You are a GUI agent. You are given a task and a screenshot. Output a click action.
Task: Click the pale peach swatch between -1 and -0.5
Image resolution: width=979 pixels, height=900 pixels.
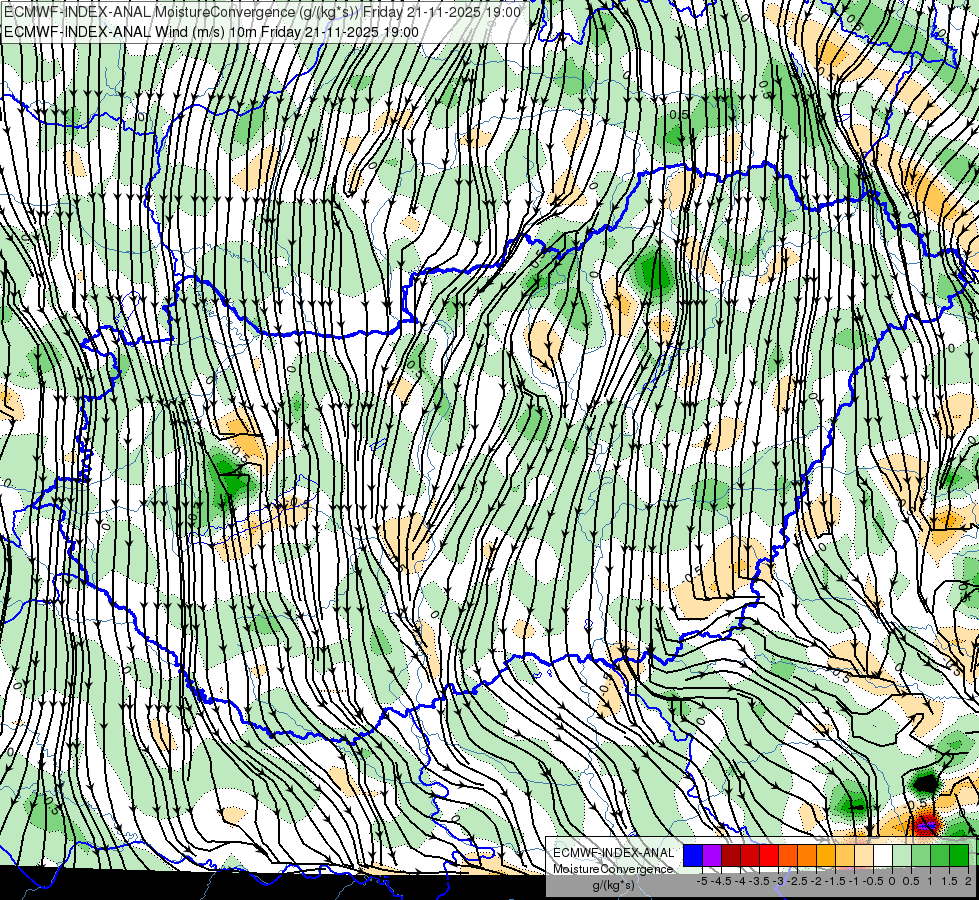(x=865, y=856)
